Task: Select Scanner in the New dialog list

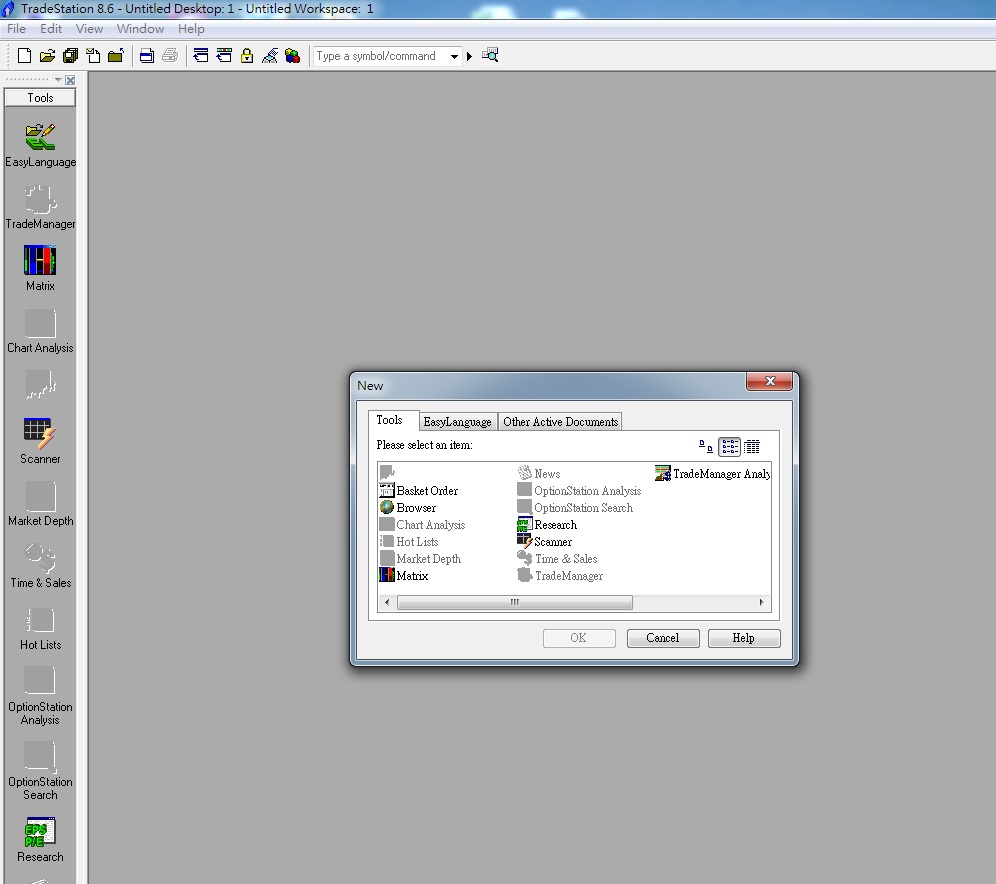Action: [x=544, y=542]
